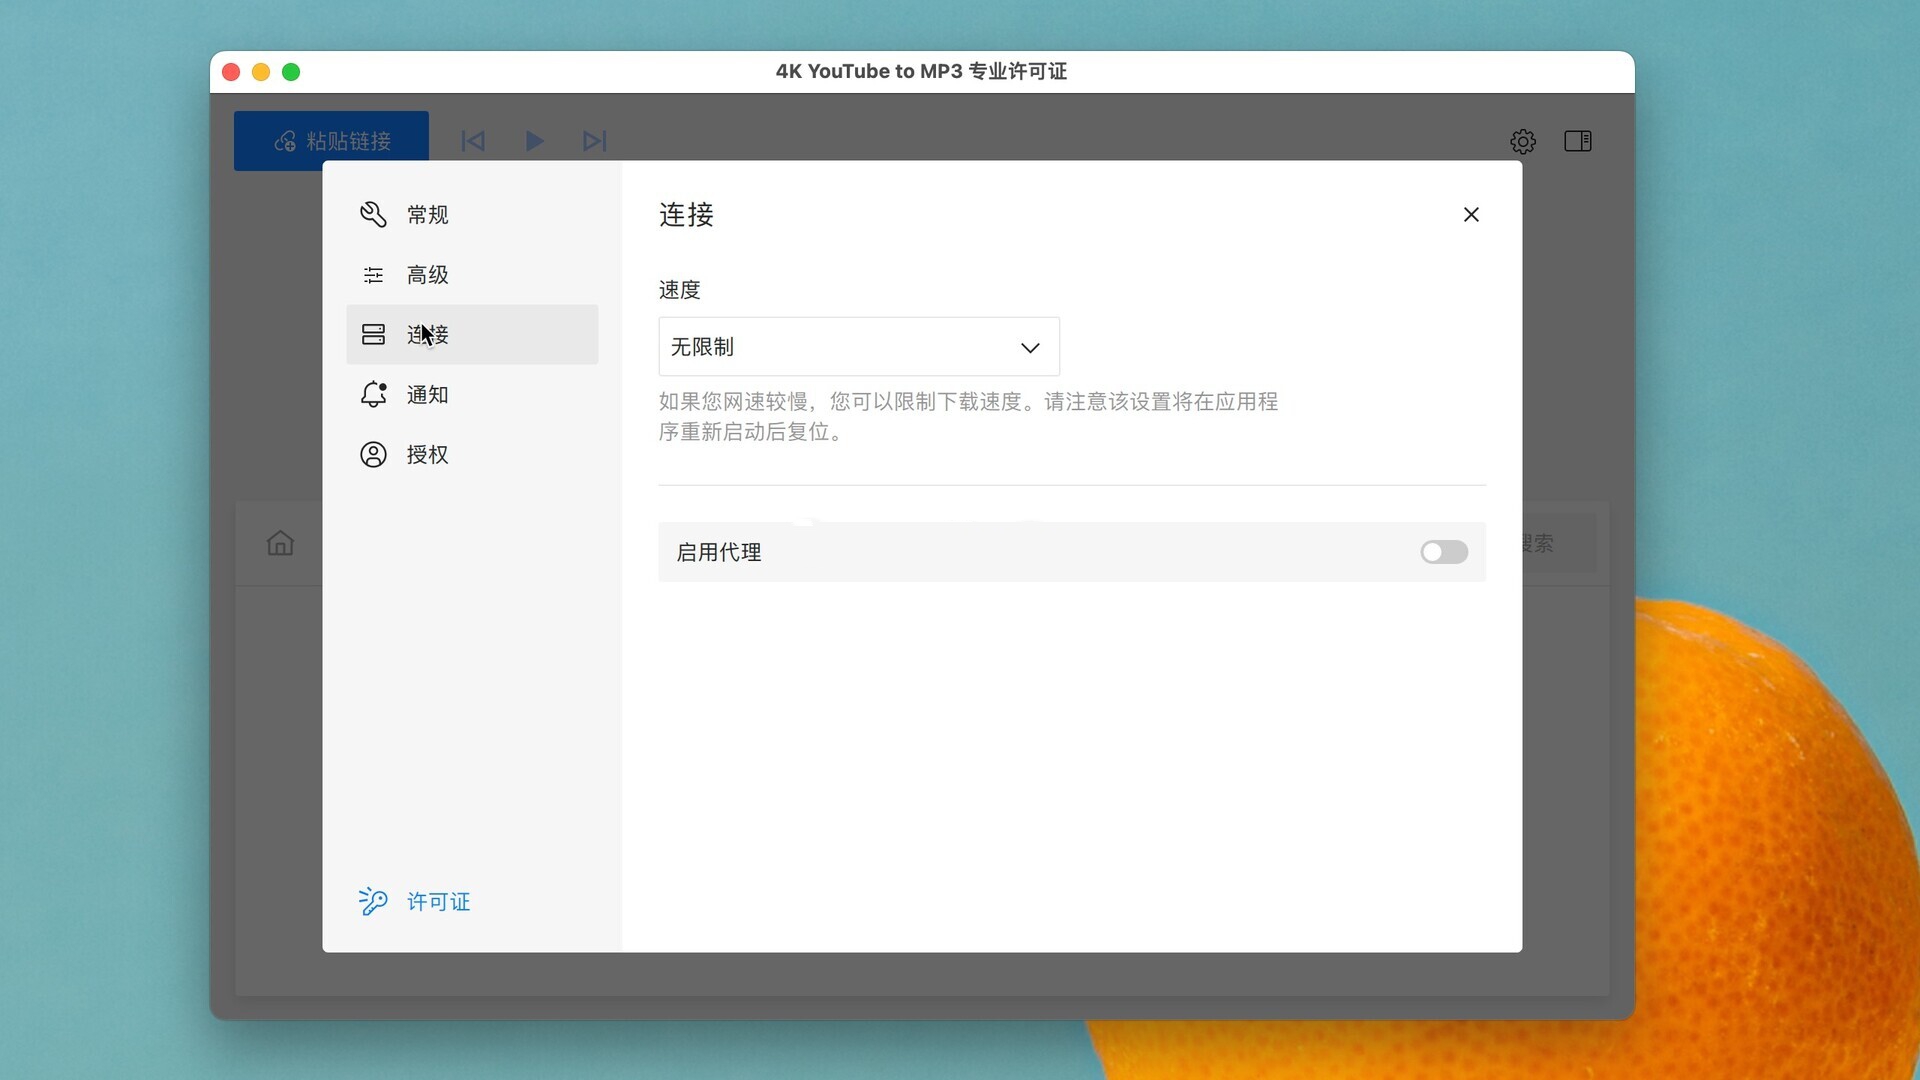Close the app window with the red button
The image size is (1920, 1080).
(231, 72)
